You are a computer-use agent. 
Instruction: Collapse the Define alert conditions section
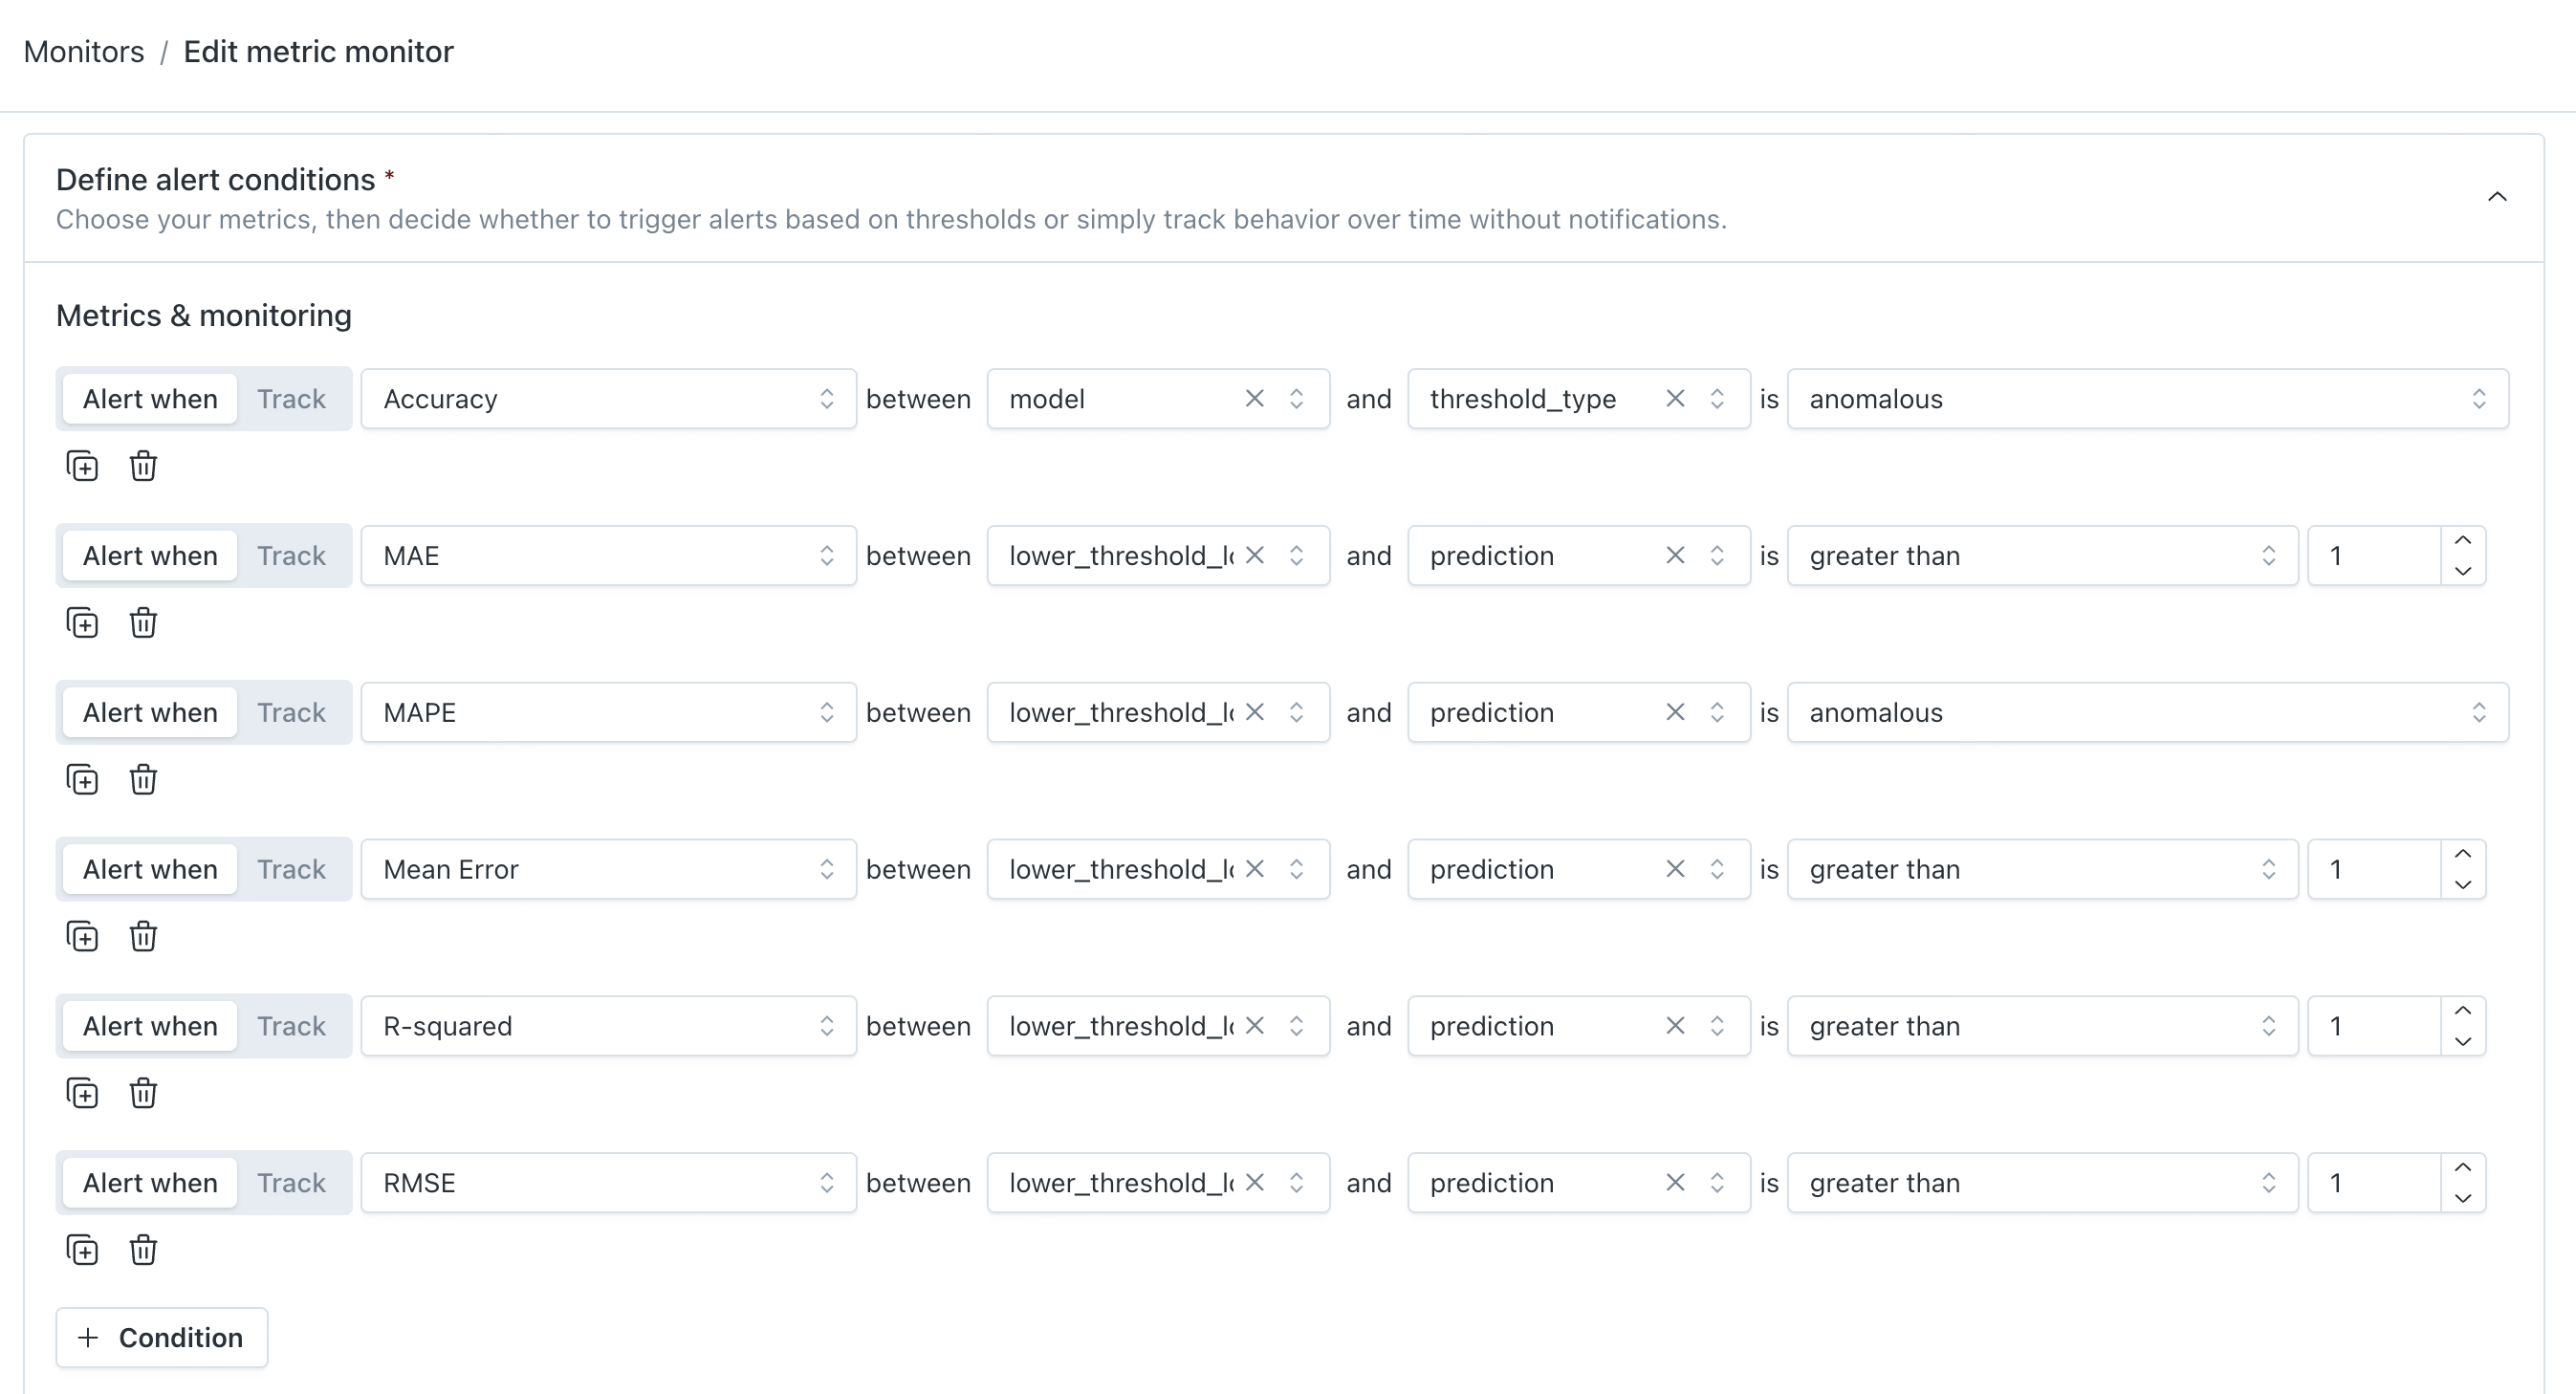(x=2496, y=197)
